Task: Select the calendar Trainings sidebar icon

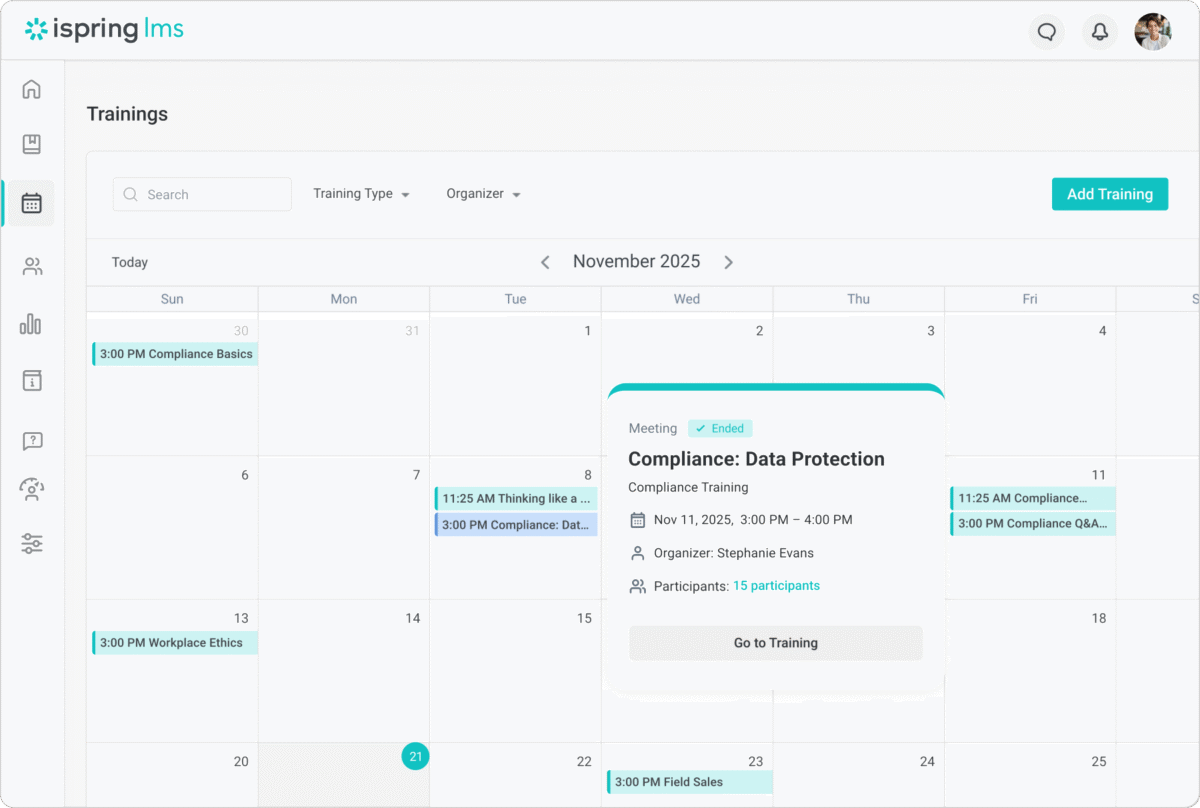Action: (x=32, y=203)
